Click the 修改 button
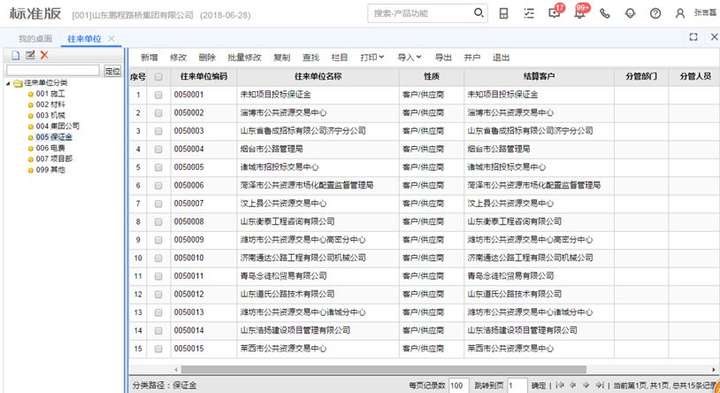This screenshot has height=393, width=720. (178, 57)
